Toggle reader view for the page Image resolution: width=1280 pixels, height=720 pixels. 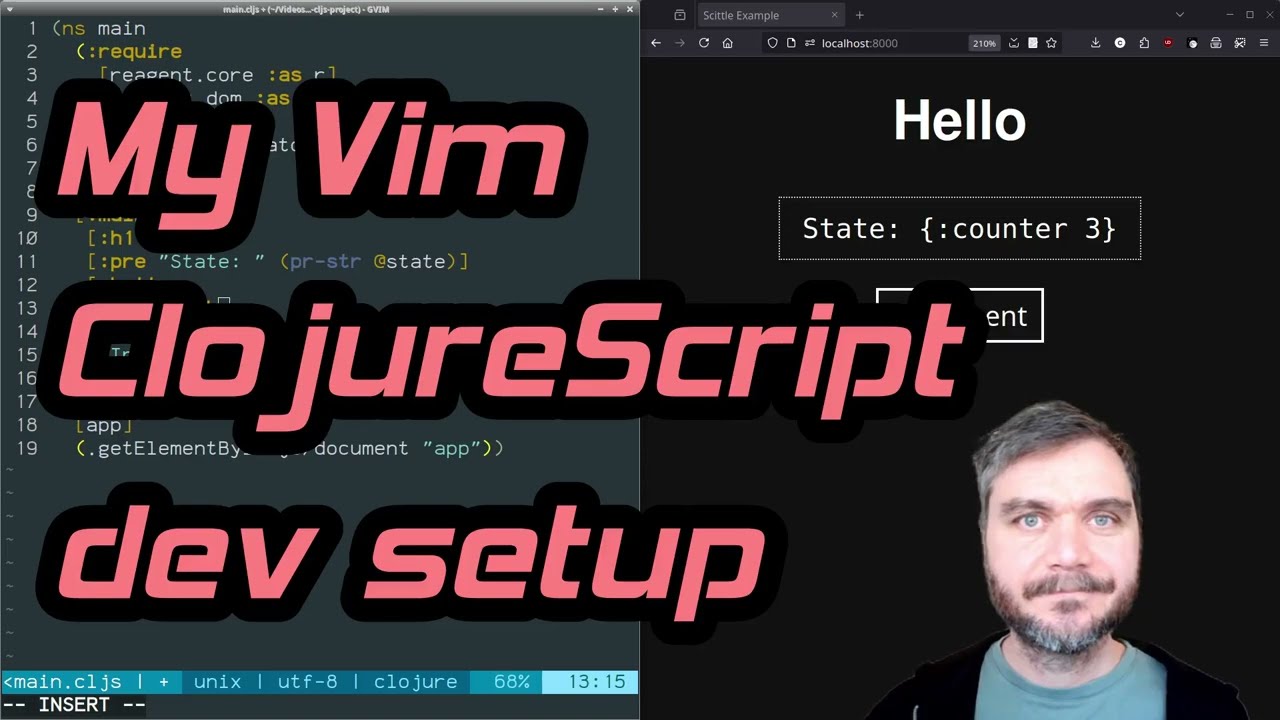[x=1033, y=43]
